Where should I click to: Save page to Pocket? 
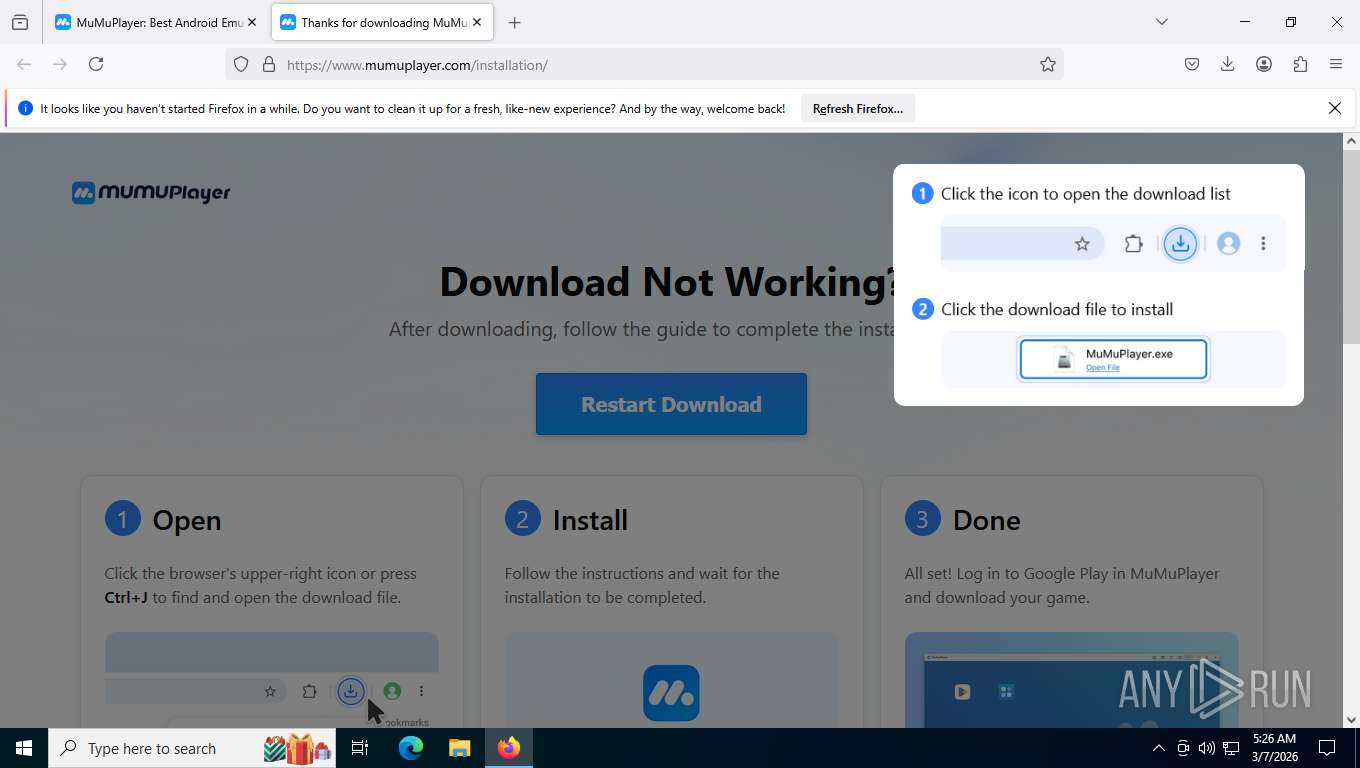point(1192,64)
